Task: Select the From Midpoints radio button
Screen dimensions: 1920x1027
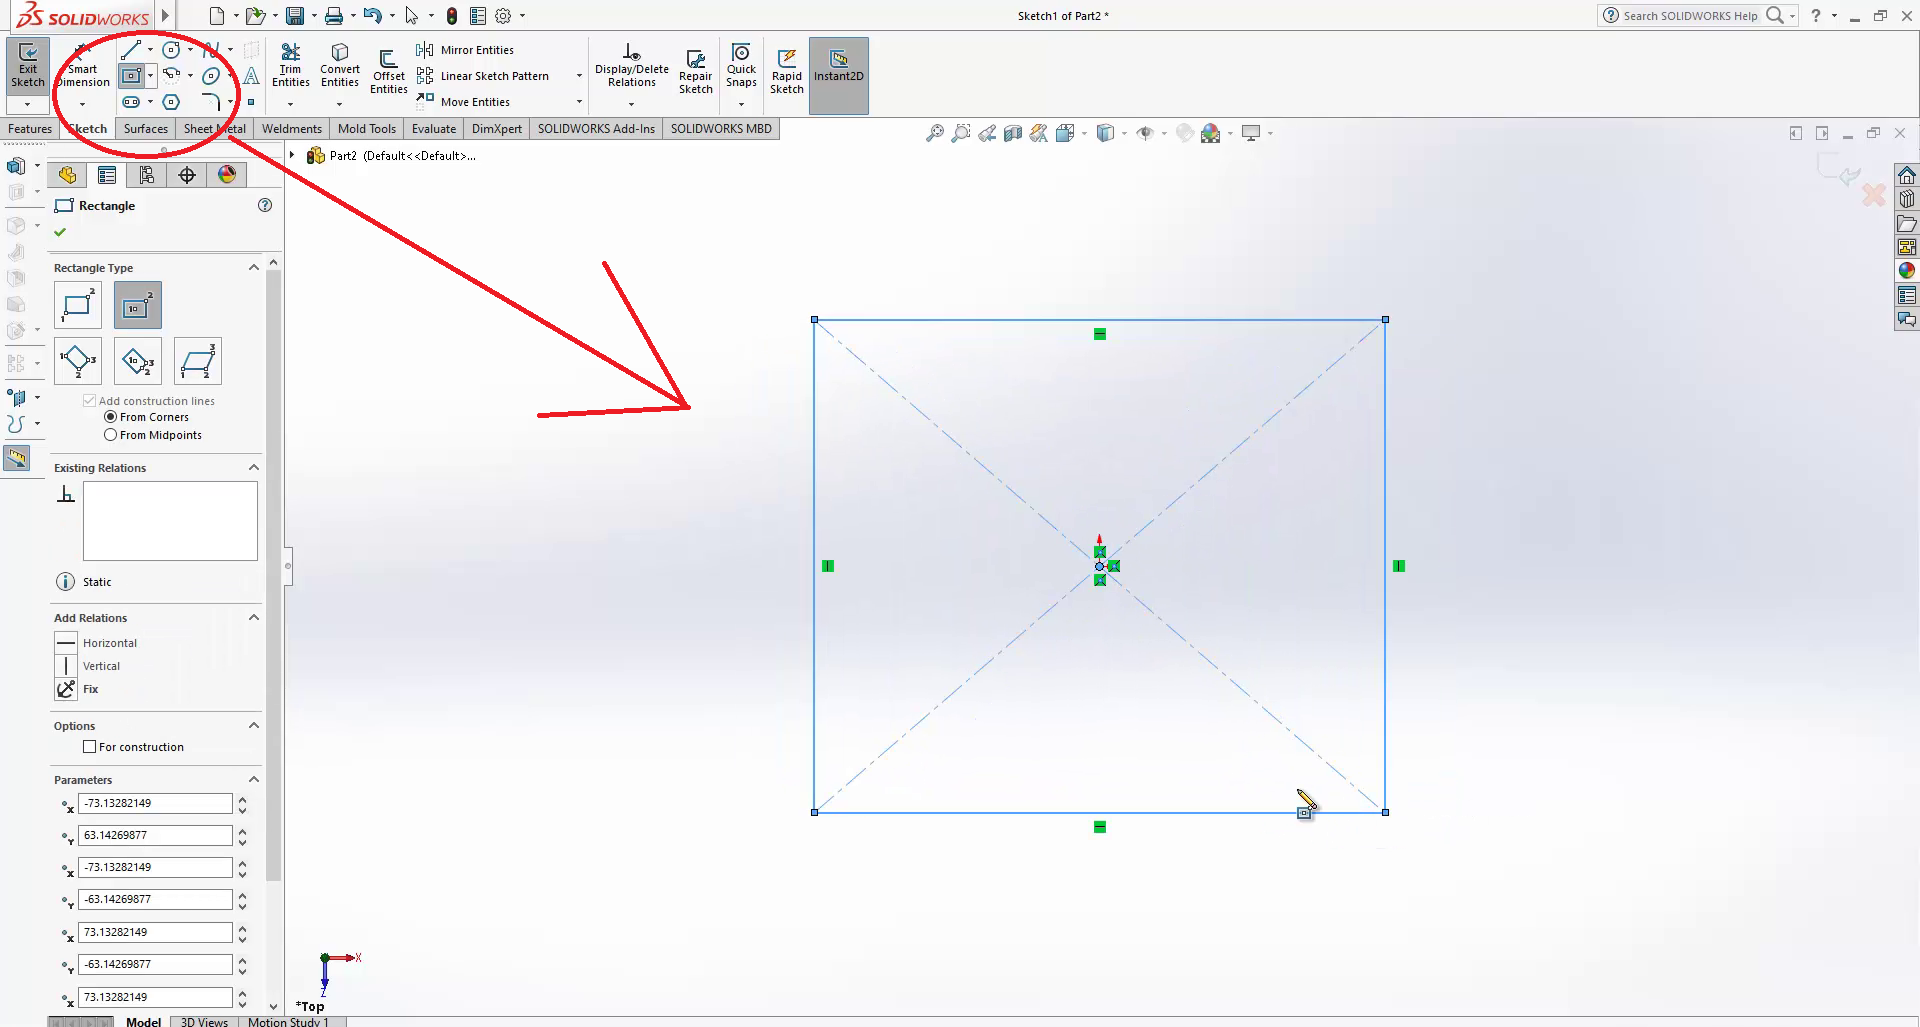Action: pos(111,435)
